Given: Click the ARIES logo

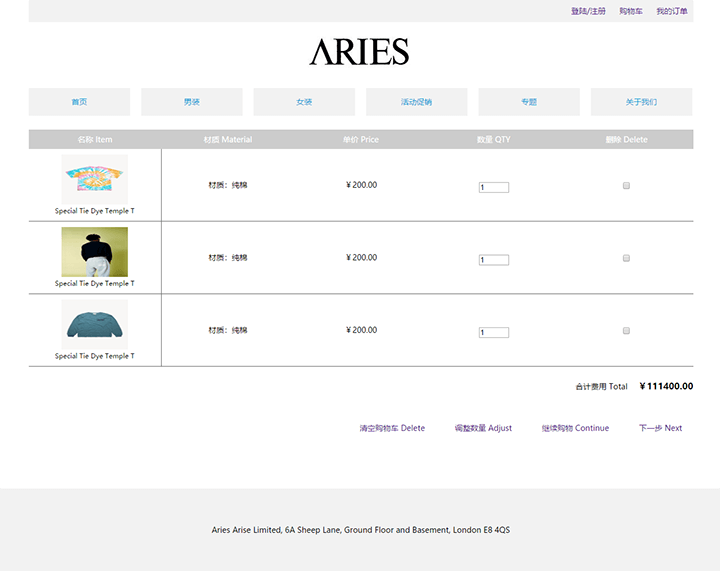Looking at the screenshot, I should (x=360, y=51).
